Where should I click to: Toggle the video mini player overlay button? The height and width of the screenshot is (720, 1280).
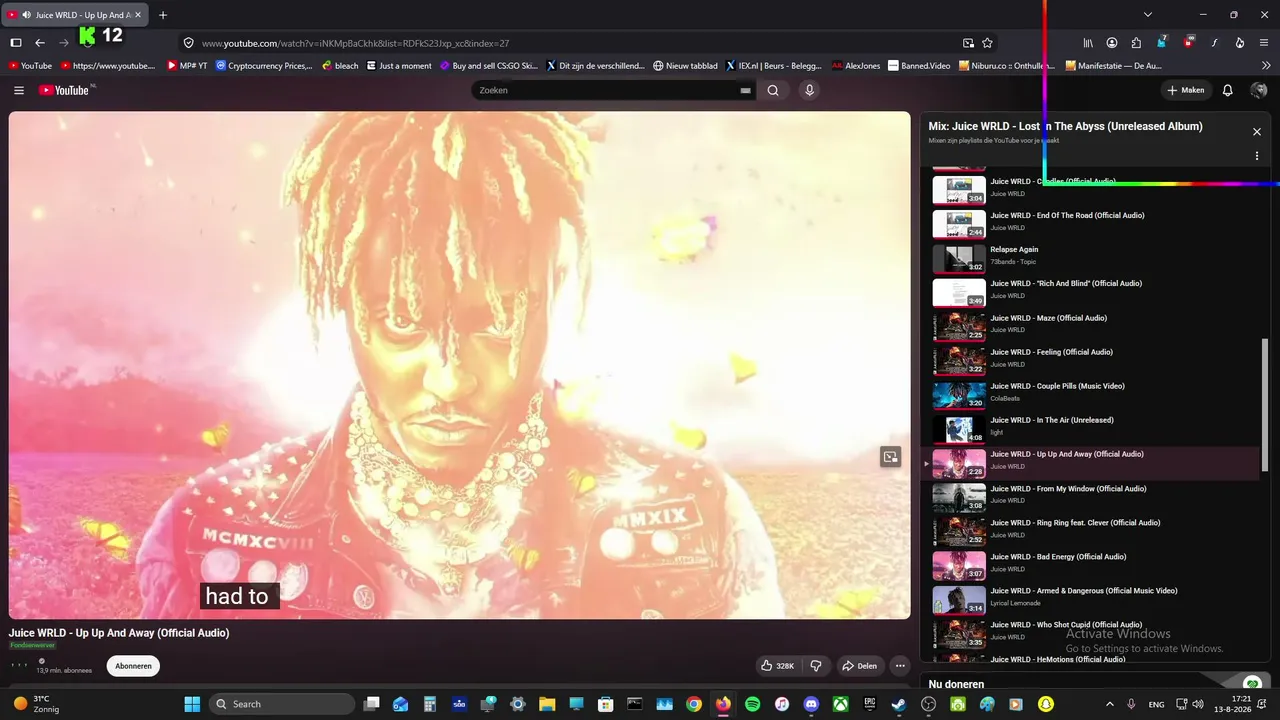coord(890,457)
